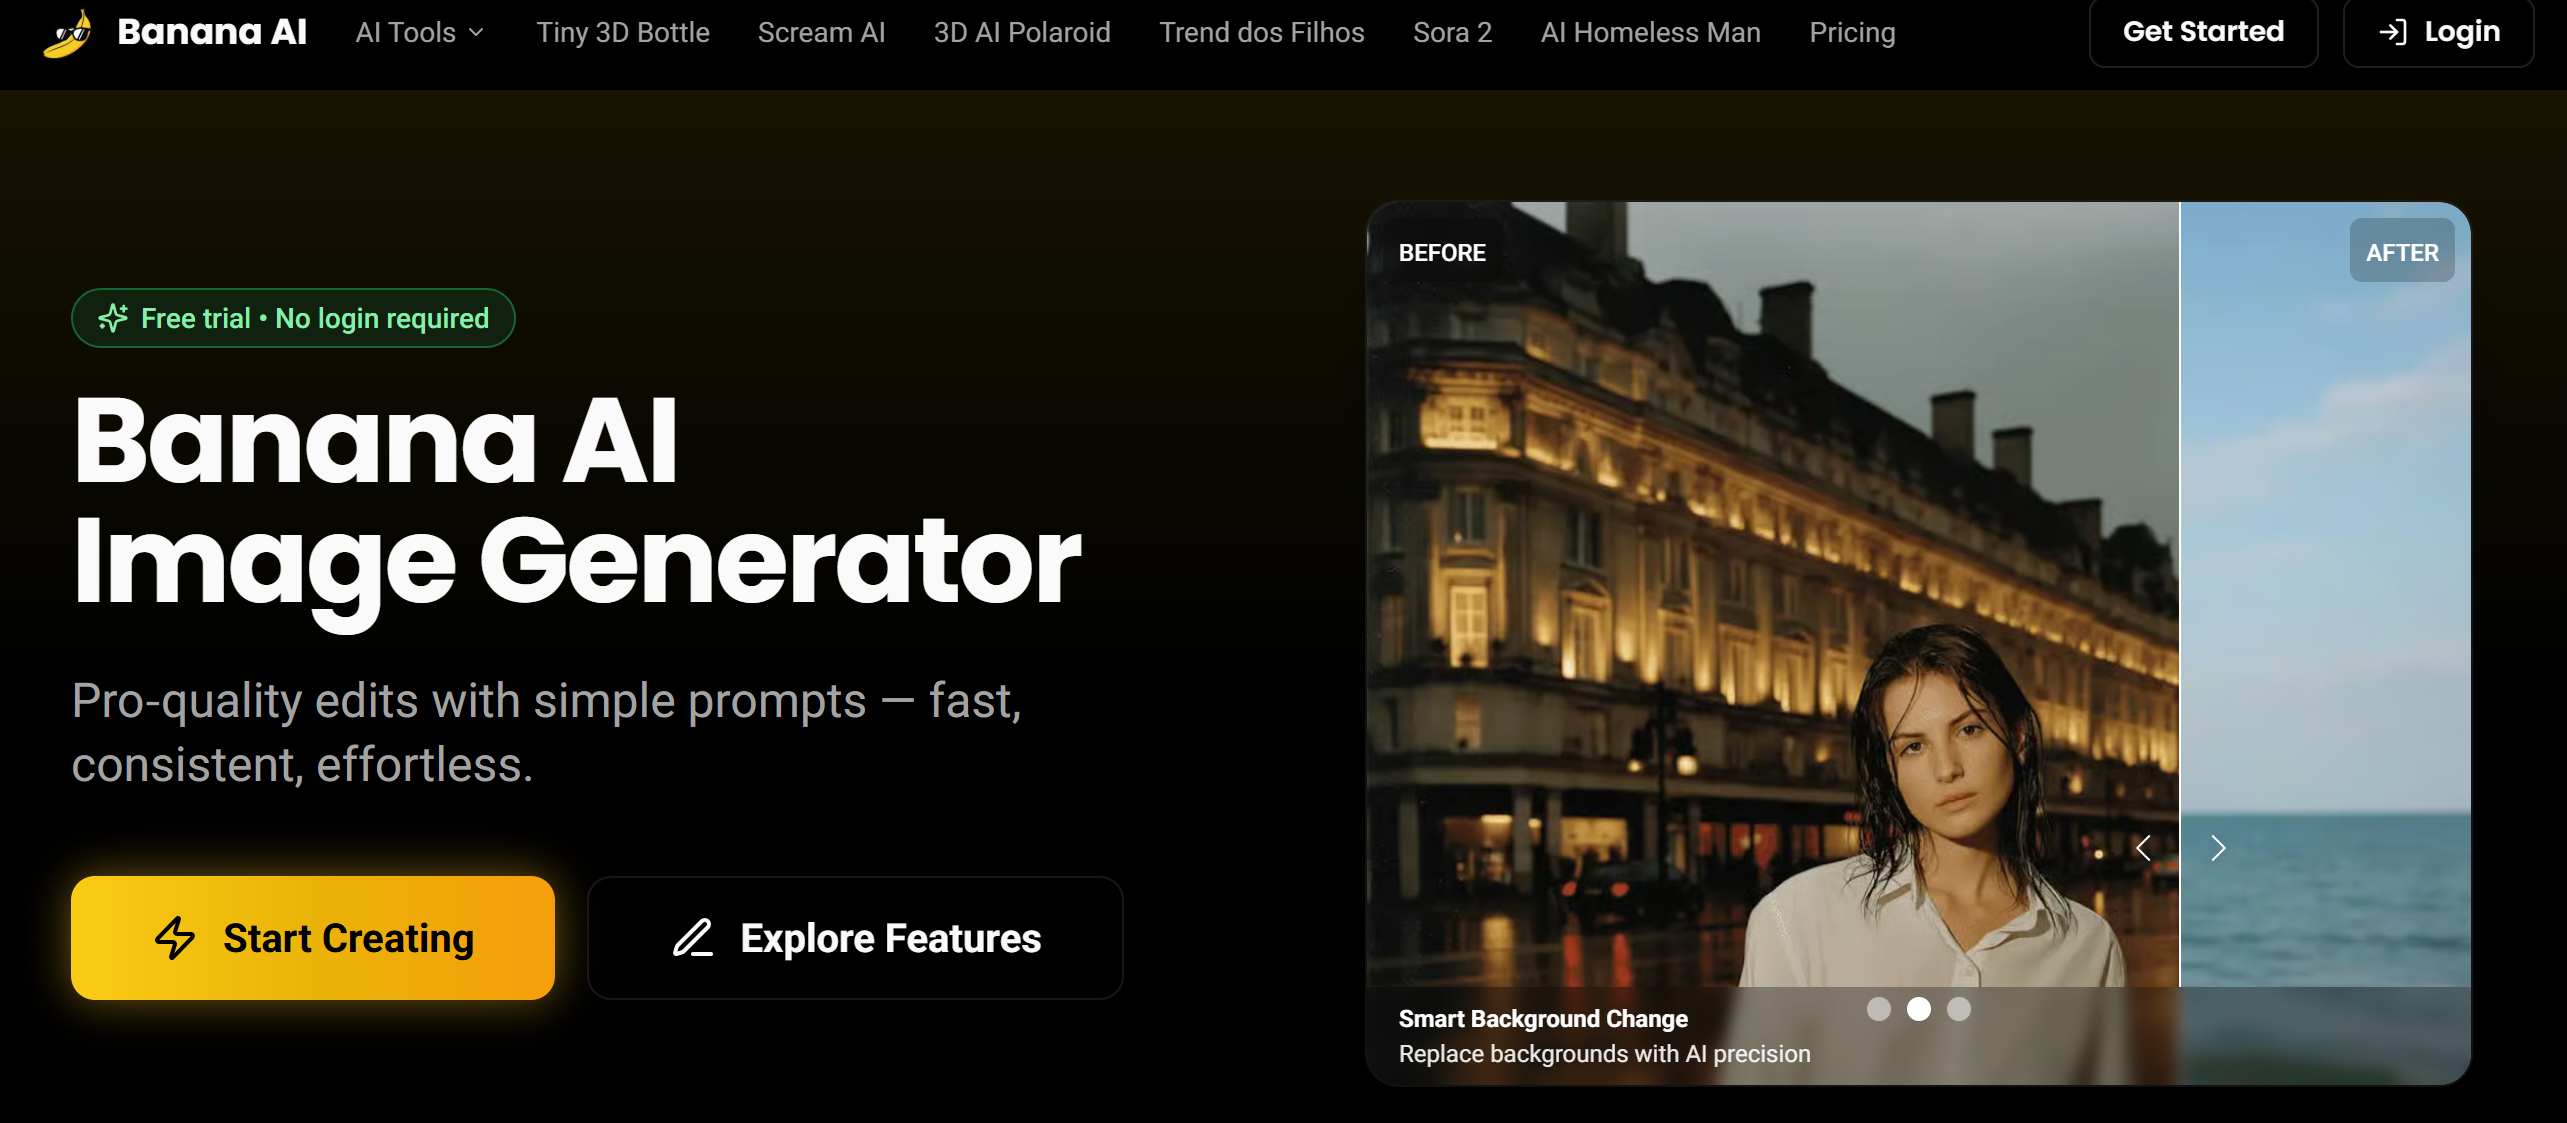Click the AFTER label badge
The image size is (2567, 1123).
pos(2402,252)
